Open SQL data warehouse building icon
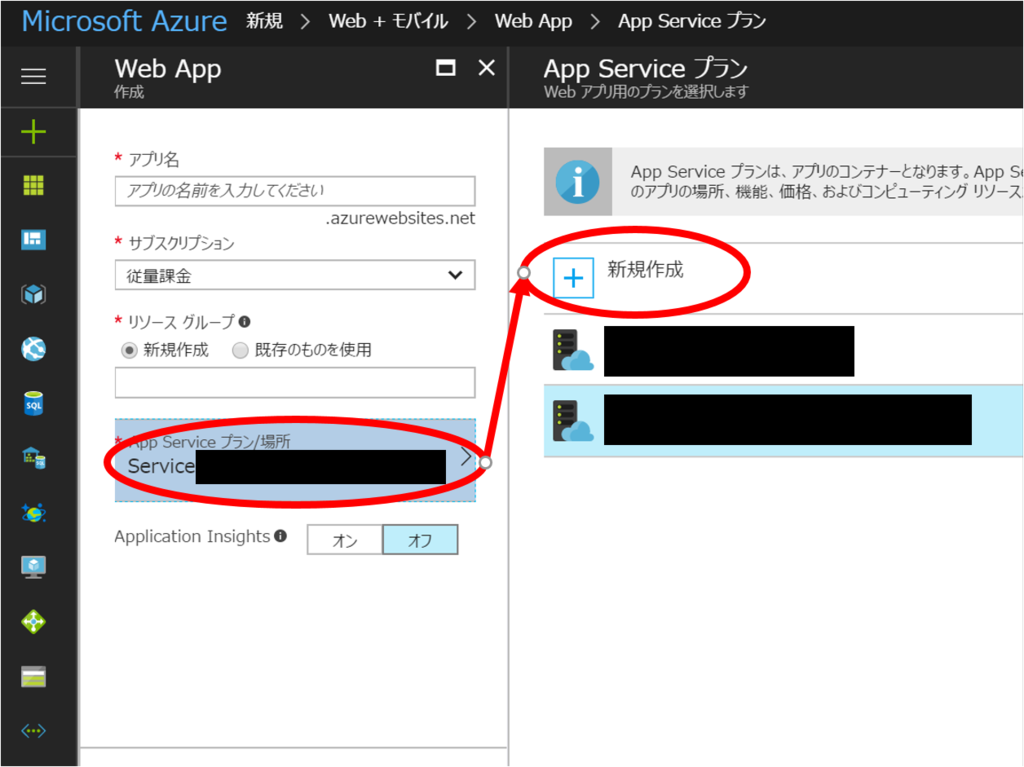 pyautogui.click(x=33, y=458)
